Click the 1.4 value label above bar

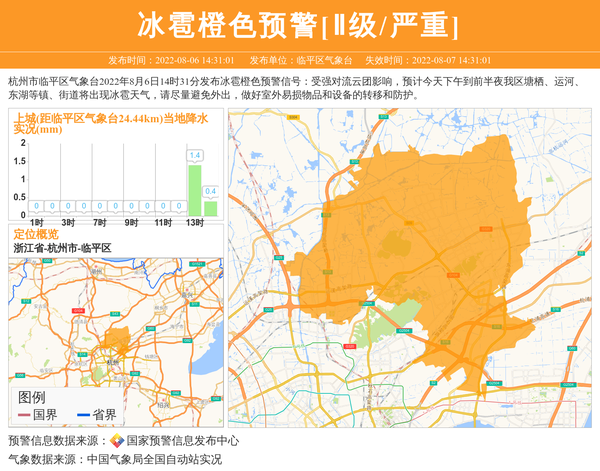coord(195,156)
